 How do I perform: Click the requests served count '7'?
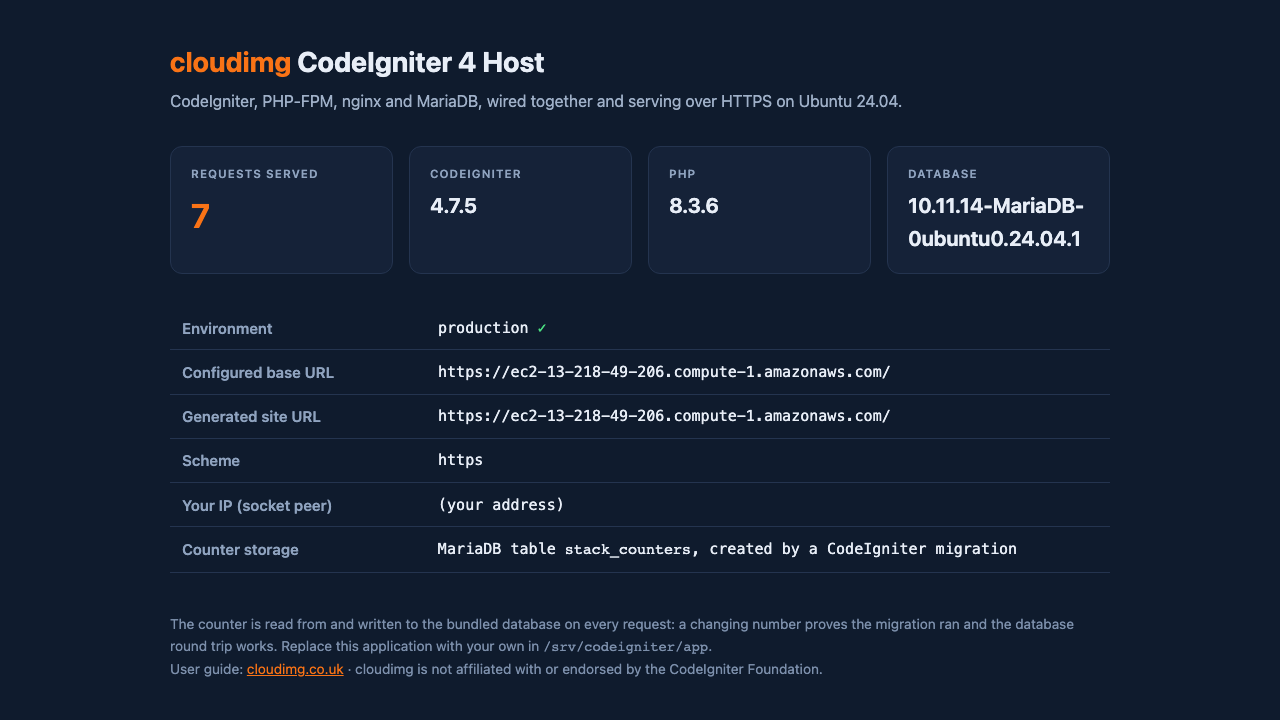click(x=200, y=216)
